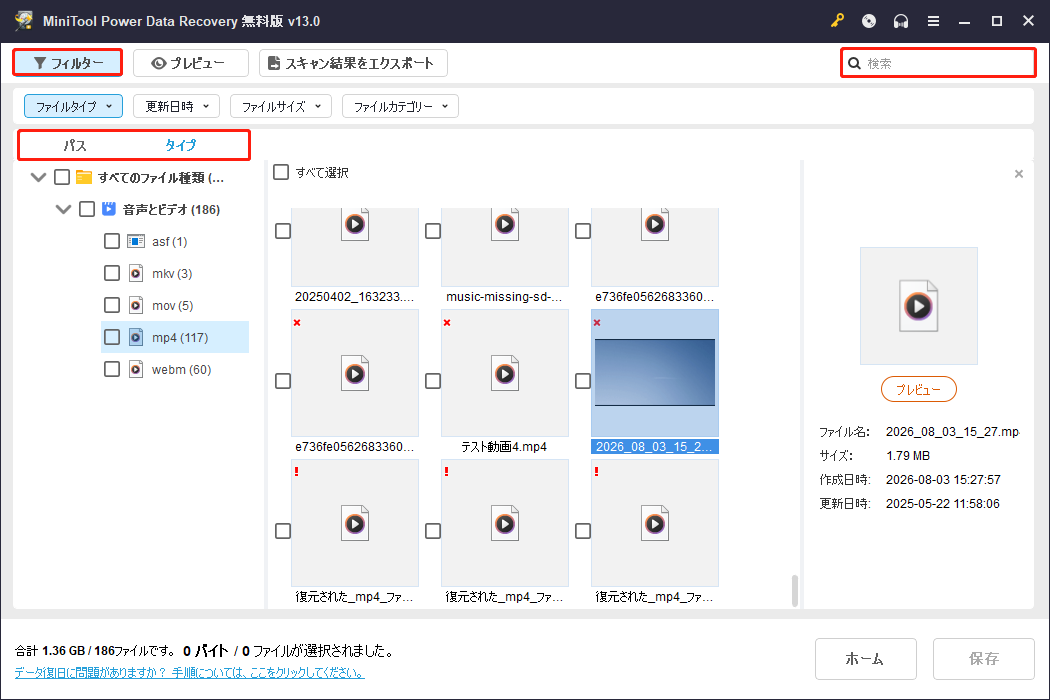Click the second 復元された_mp4_ファ file thumbnail
The height and width of the screenshot is (700, 1050).
[505, 523]
